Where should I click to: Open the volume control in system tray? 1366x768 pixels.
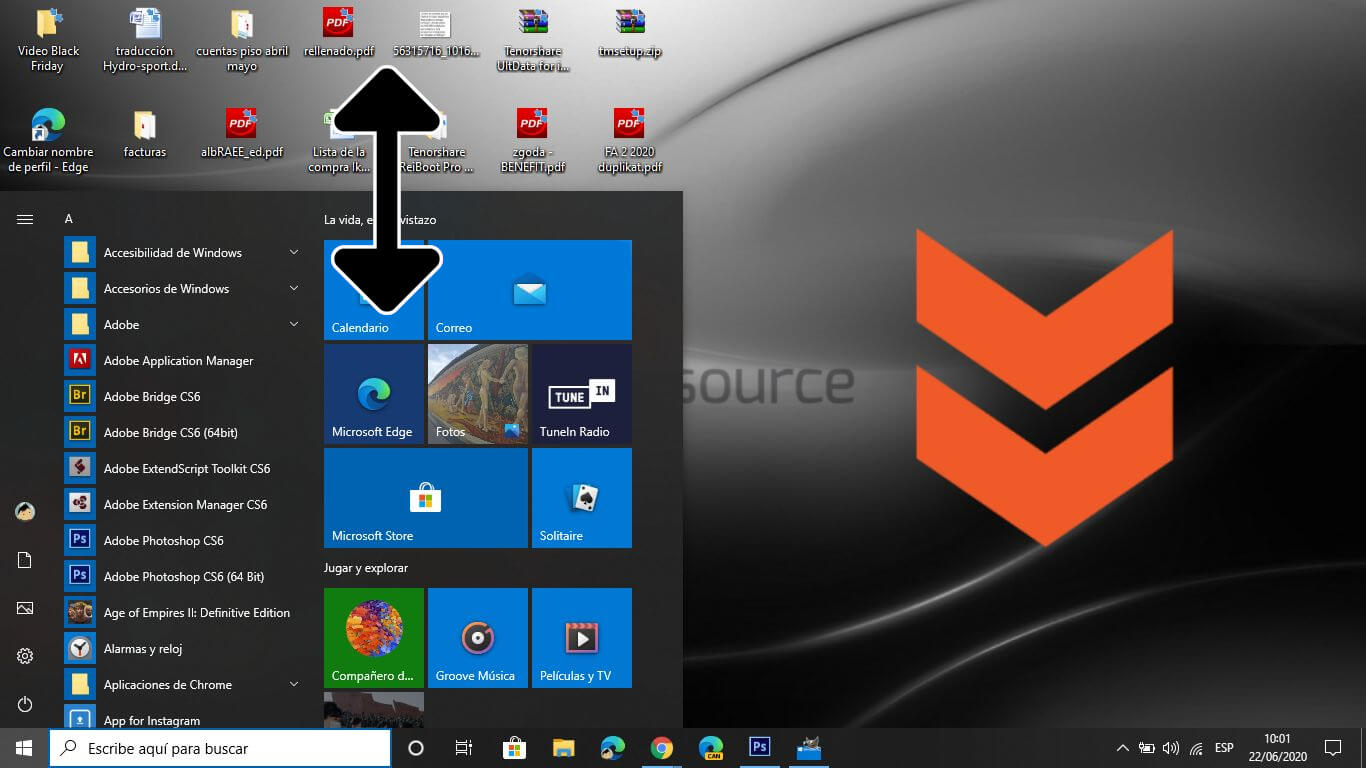point(1171,748)
